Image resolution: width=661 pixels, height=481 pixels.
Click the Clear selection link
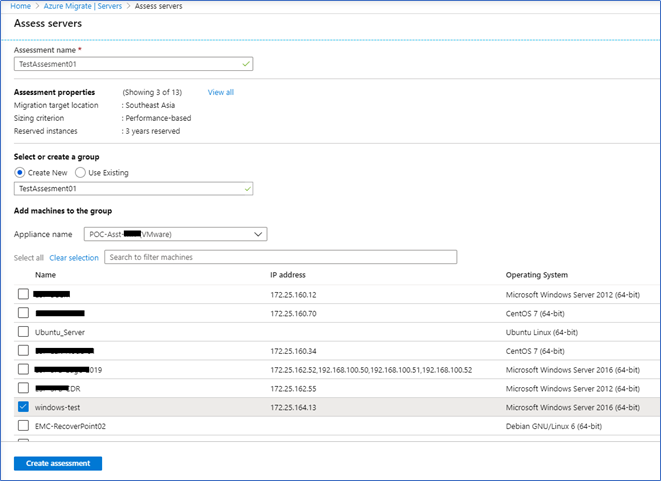pyautogui.click(x=74, y=258)
